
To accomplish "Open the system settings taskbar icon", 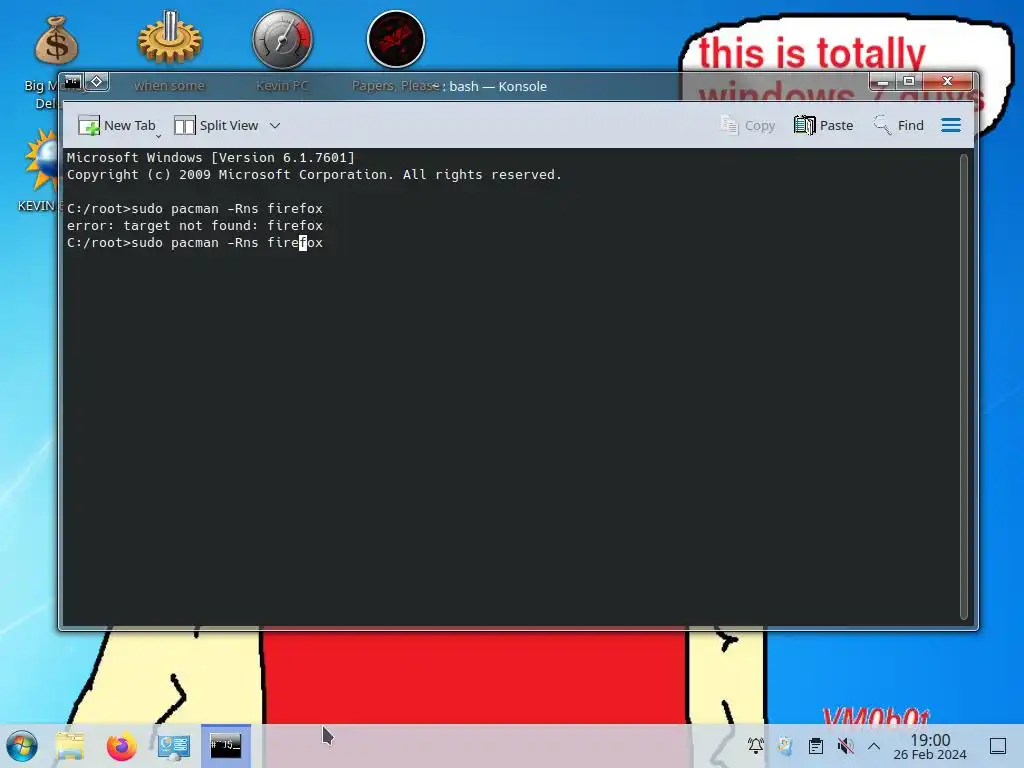I will [174, 746].
